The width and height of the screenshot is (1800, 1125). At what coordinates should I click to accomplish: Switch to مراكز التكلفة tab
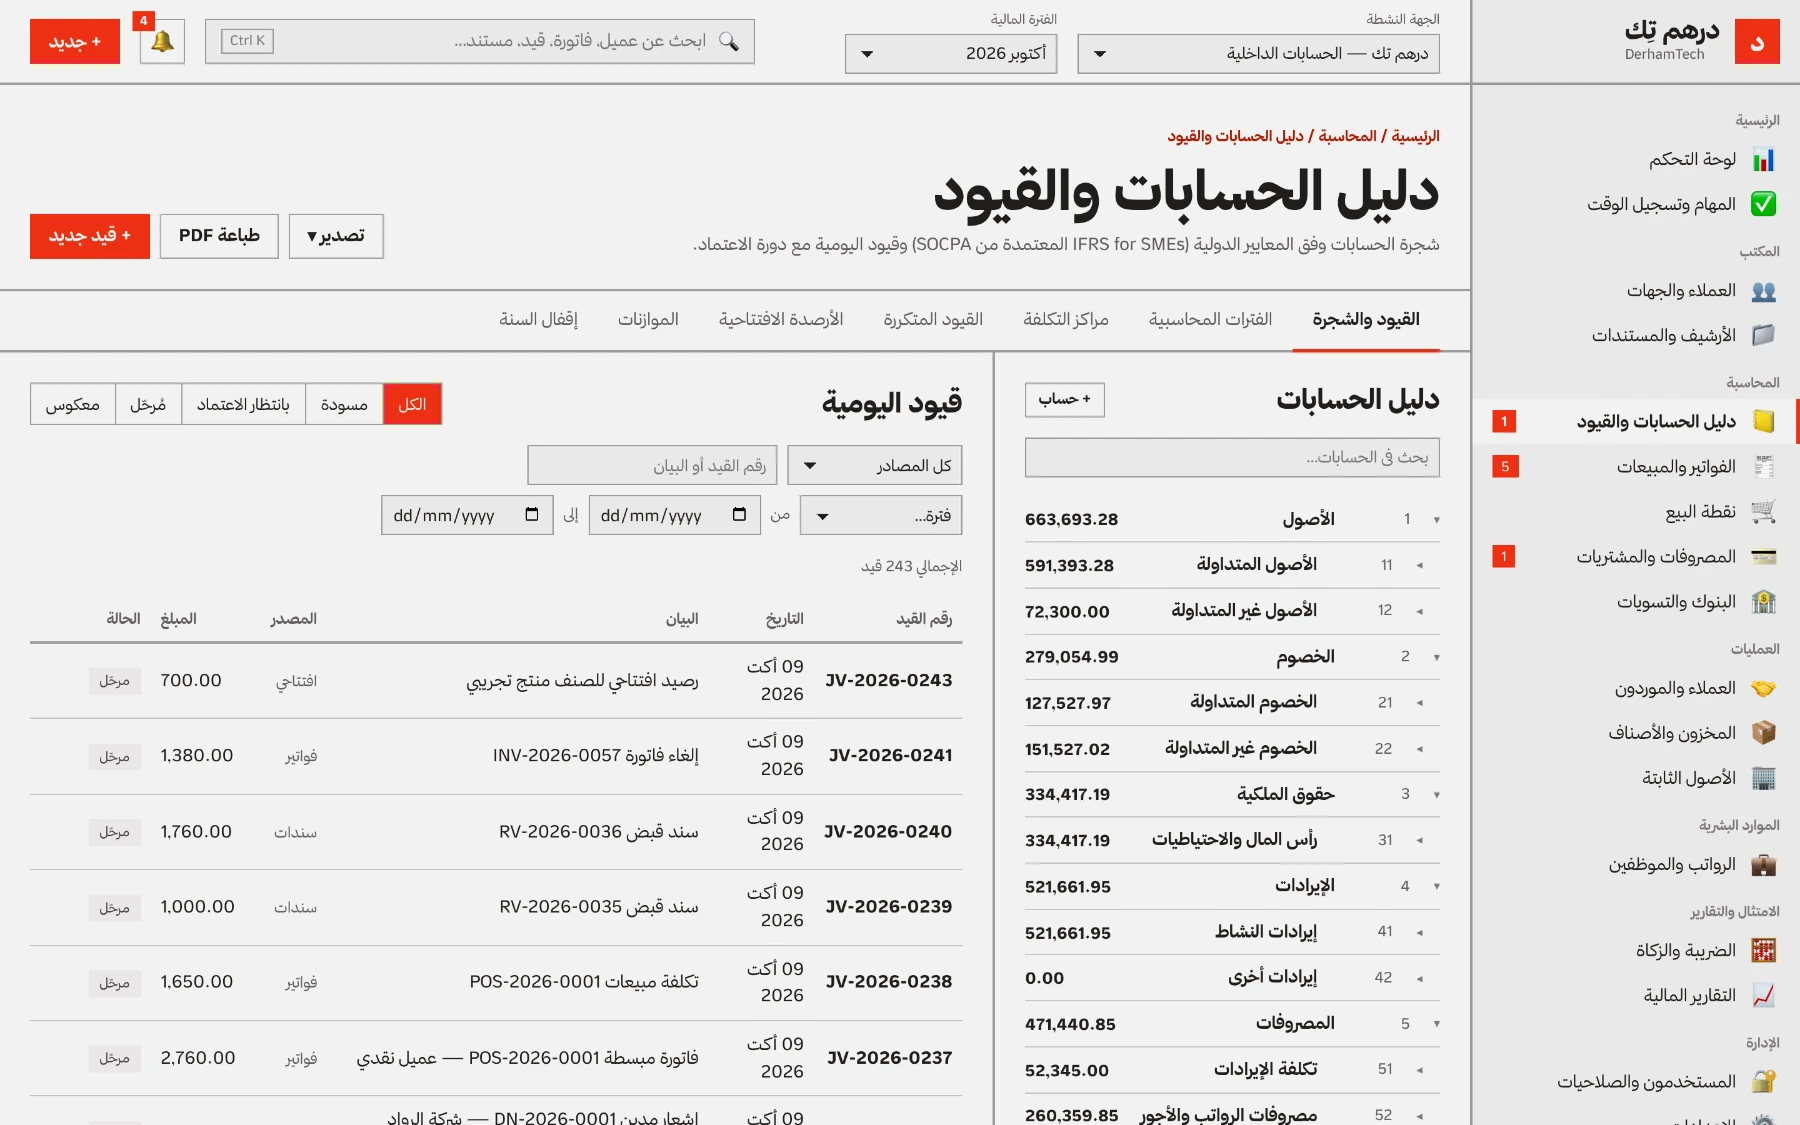click(x=1066, y=320)
